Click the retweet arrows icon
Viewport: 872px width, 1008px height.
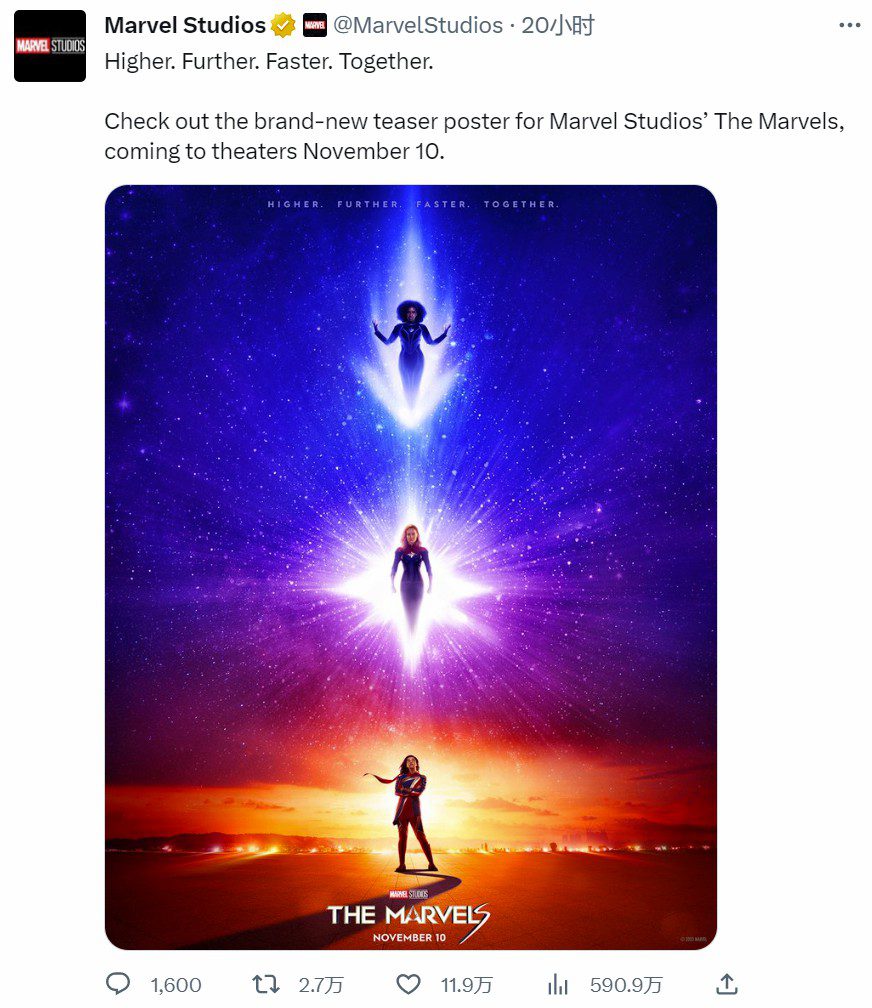pyautogui.click(x=266, y=984)
